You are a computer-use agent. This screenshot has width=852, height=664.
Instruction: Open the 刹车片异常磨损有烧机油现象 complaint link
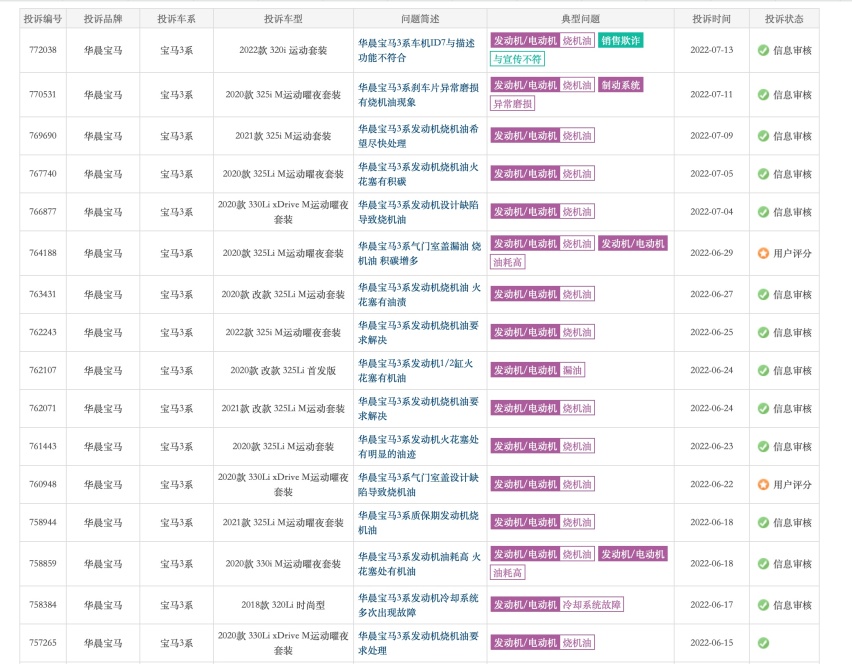[418, 95]
